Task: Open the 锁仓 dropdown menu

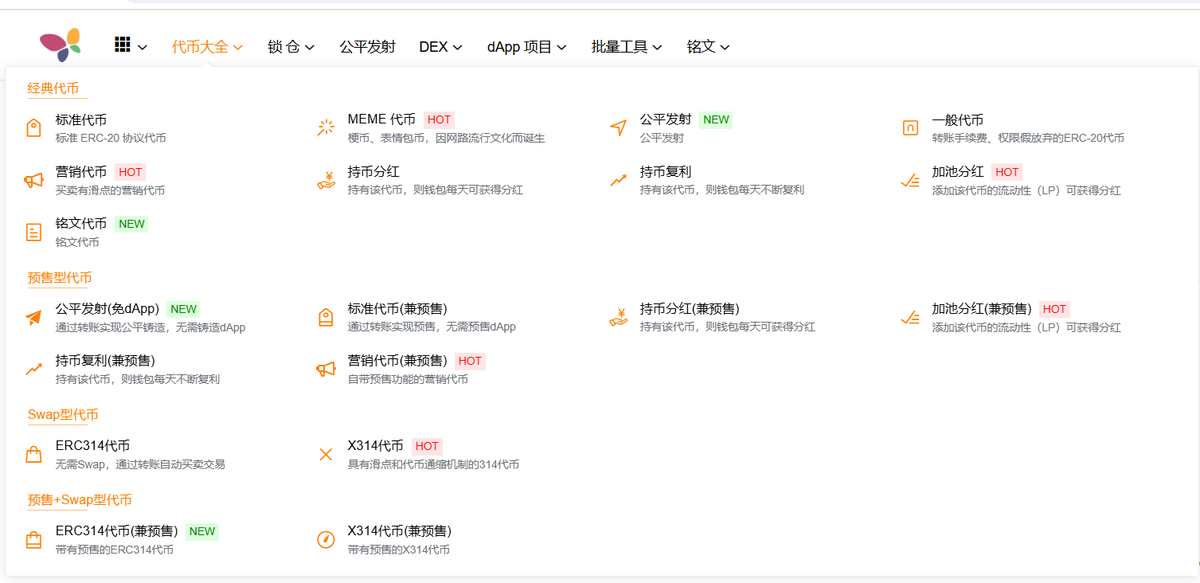Action: (291, 46)
